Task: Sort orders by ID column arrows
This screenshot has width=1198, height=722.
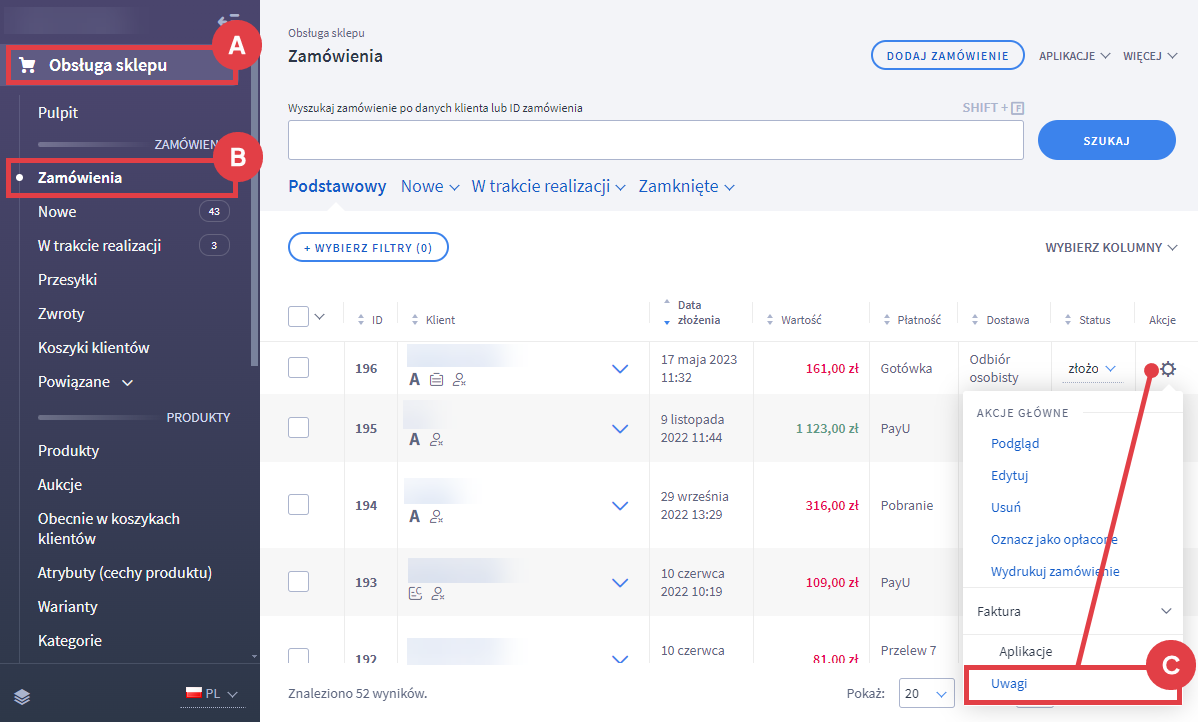Action: point(361,320)
